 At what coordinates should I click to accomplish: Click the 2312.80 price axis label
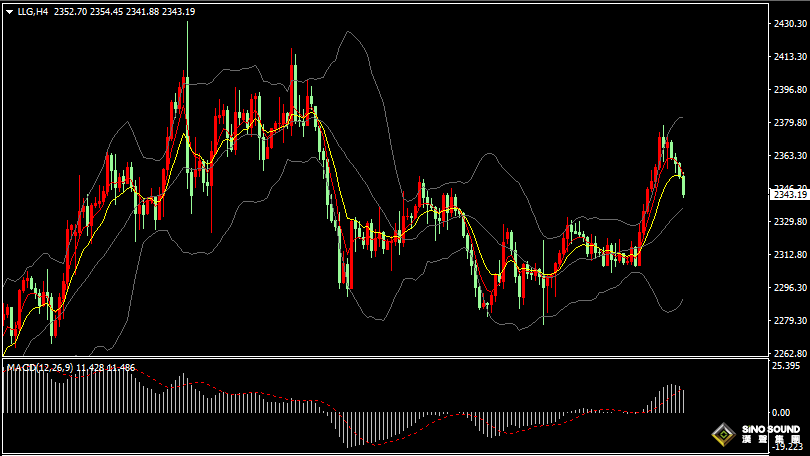(x=789, y=255)
